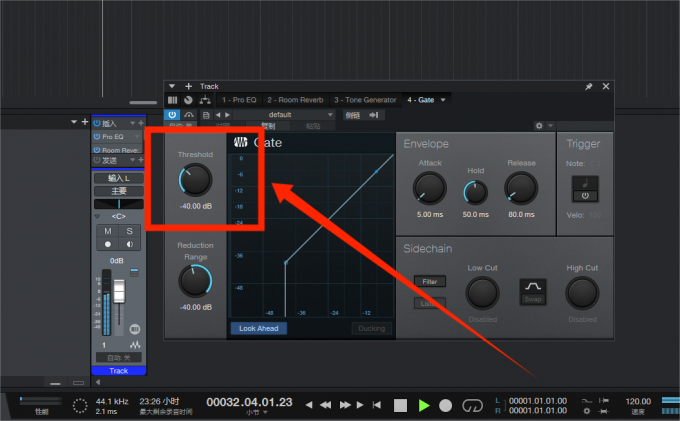Open the plugin settings gear icon
The width and height of the screenshot is (680, 421).
[539, 126]
